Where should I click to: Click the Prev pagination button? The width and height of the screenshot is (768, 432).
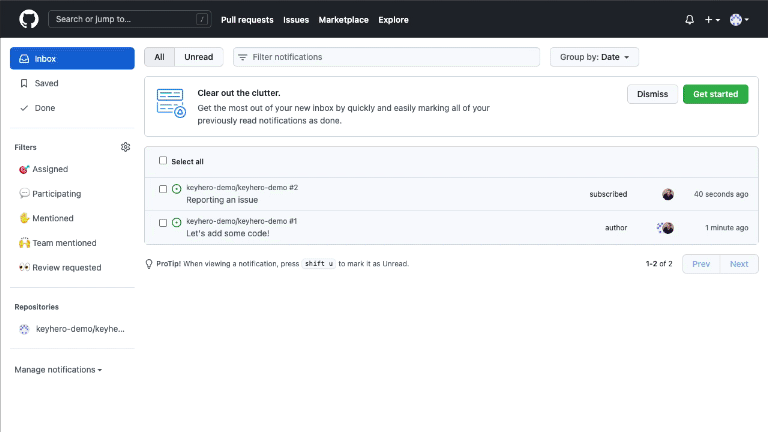pos(701,264)
